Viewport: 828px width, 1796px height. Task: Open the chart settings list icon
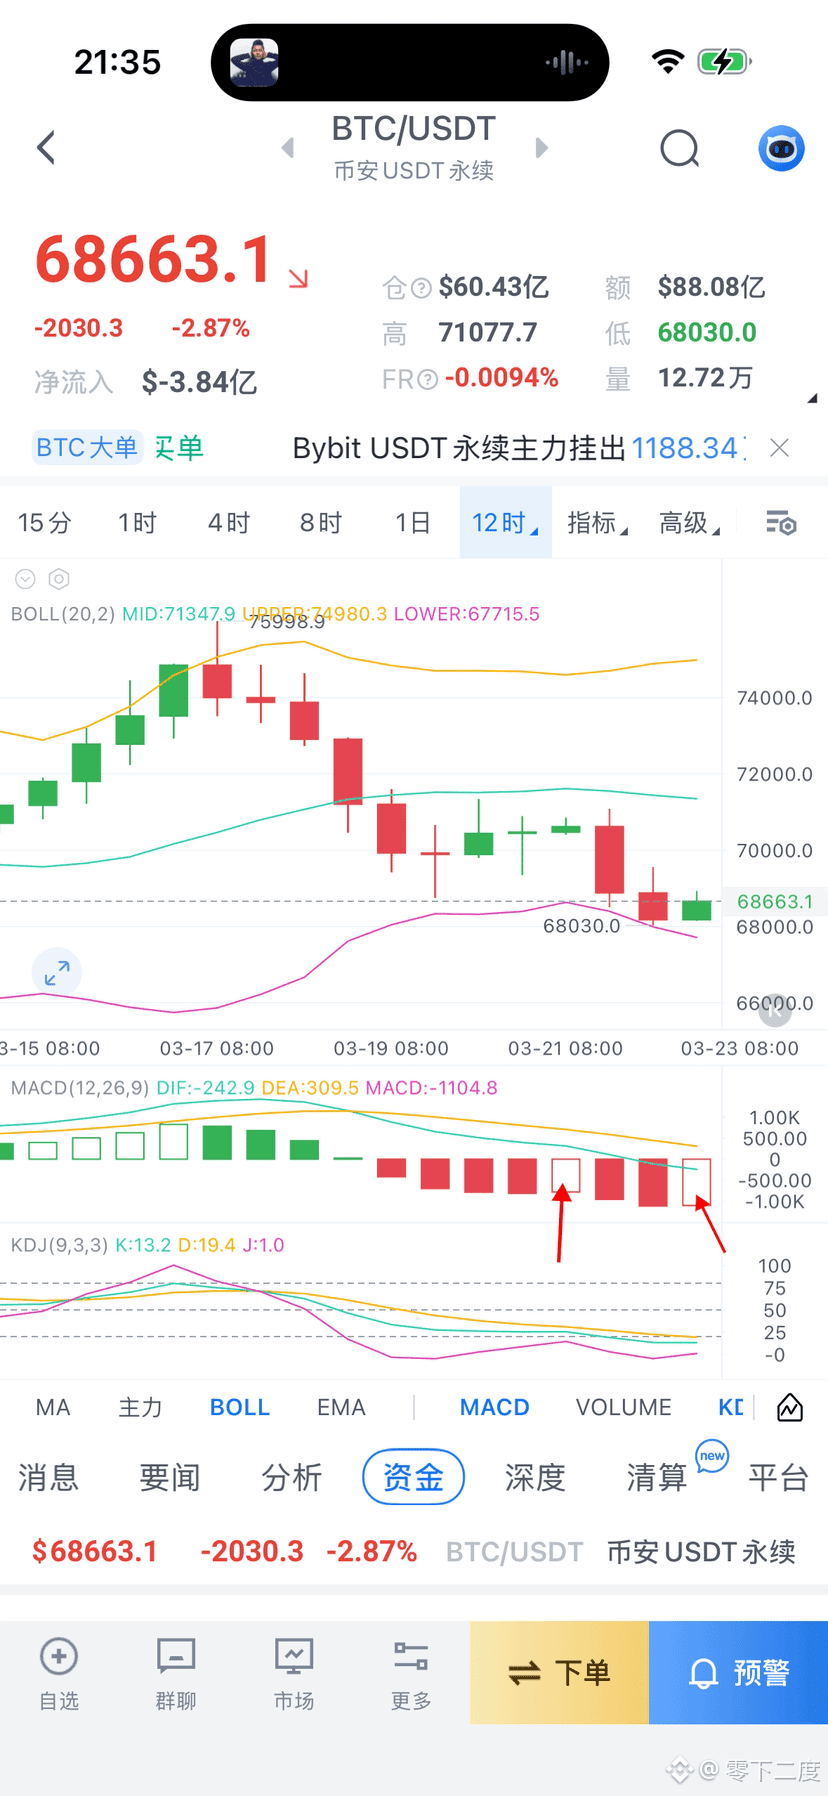781,523
